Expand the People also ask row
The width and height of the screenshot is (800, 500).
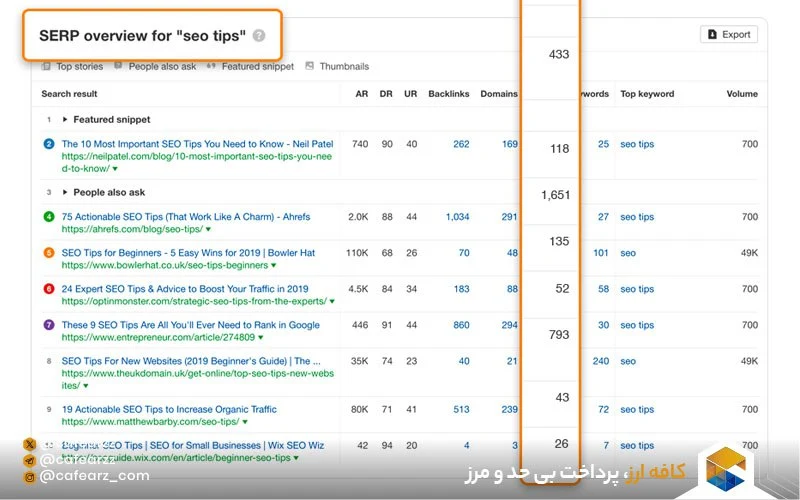pos(65,192)
